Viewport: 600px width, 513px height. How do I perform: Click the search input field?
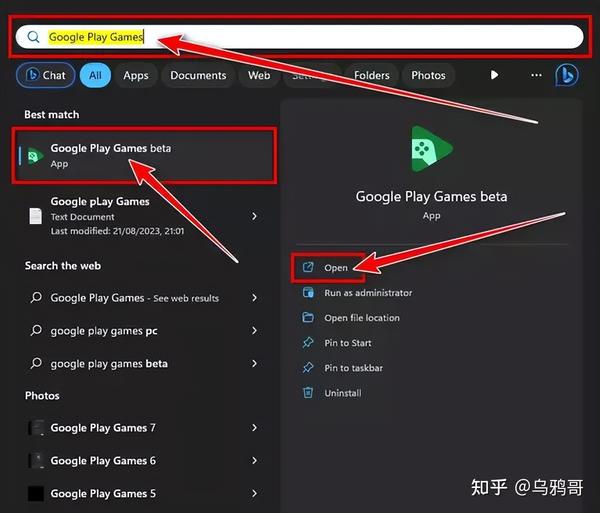(299, 37)
